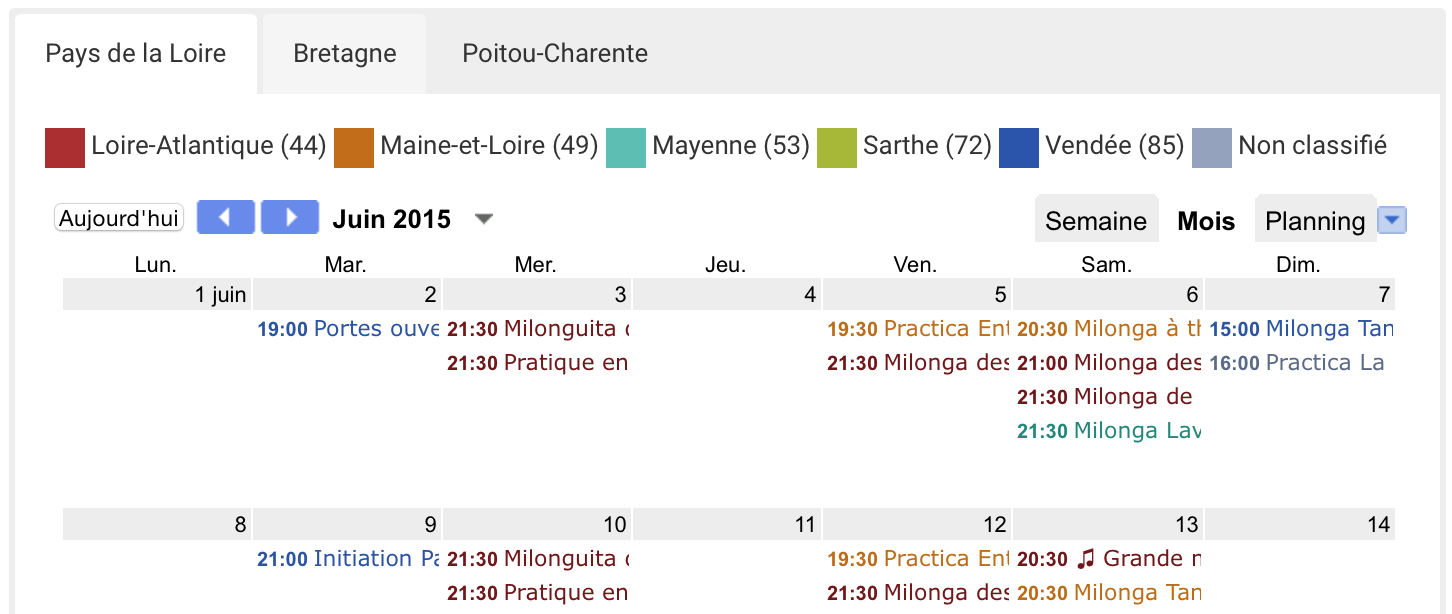Toggle Sarthe green swatch filter

pos(837,147)
